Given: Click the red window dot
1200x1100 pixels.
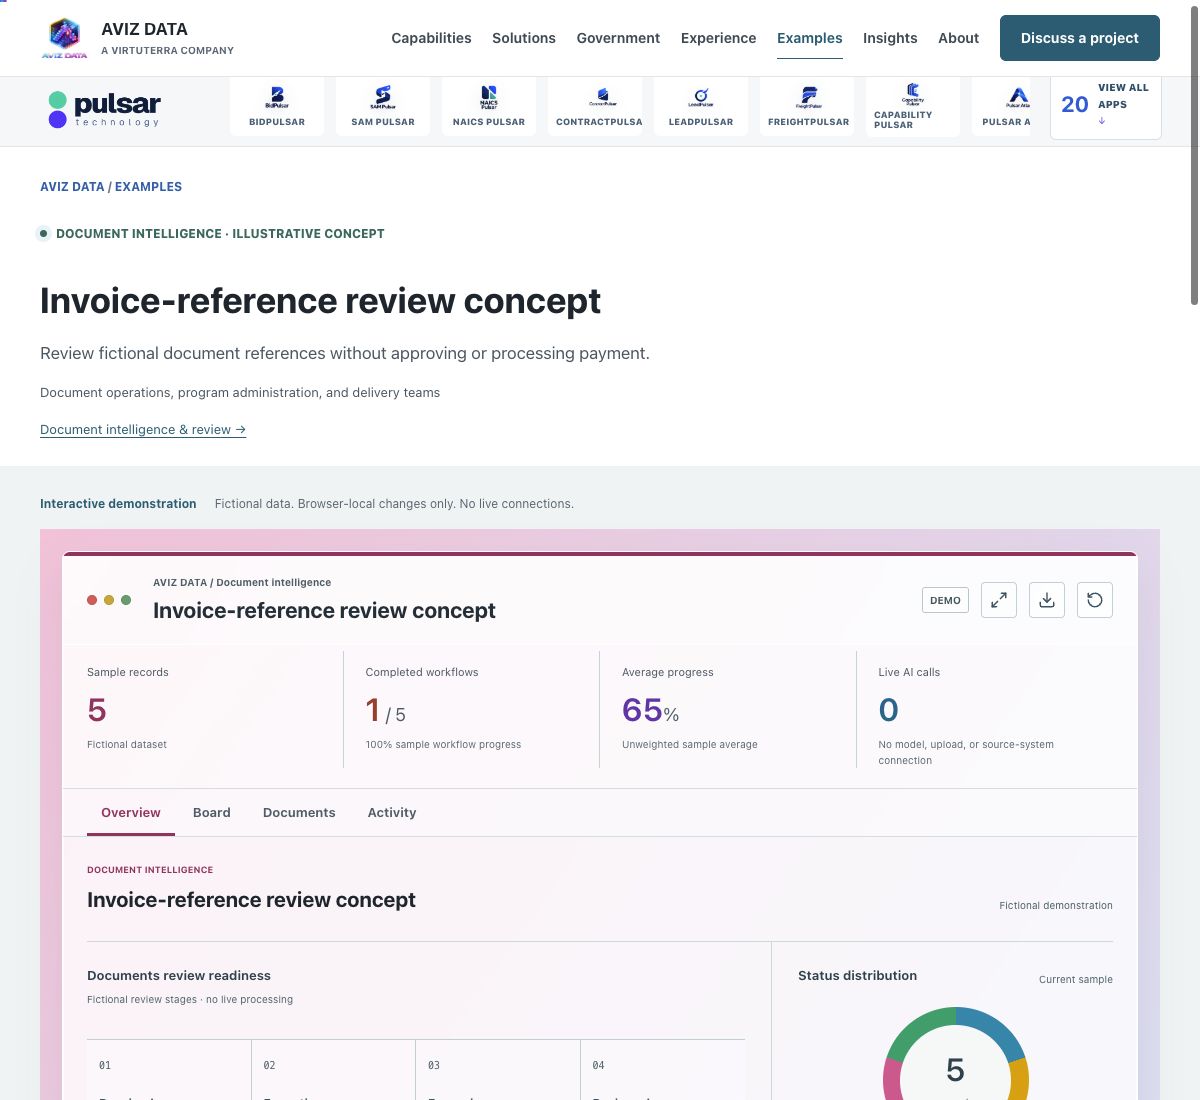Looking at the screenshot, I should point(92,600).
